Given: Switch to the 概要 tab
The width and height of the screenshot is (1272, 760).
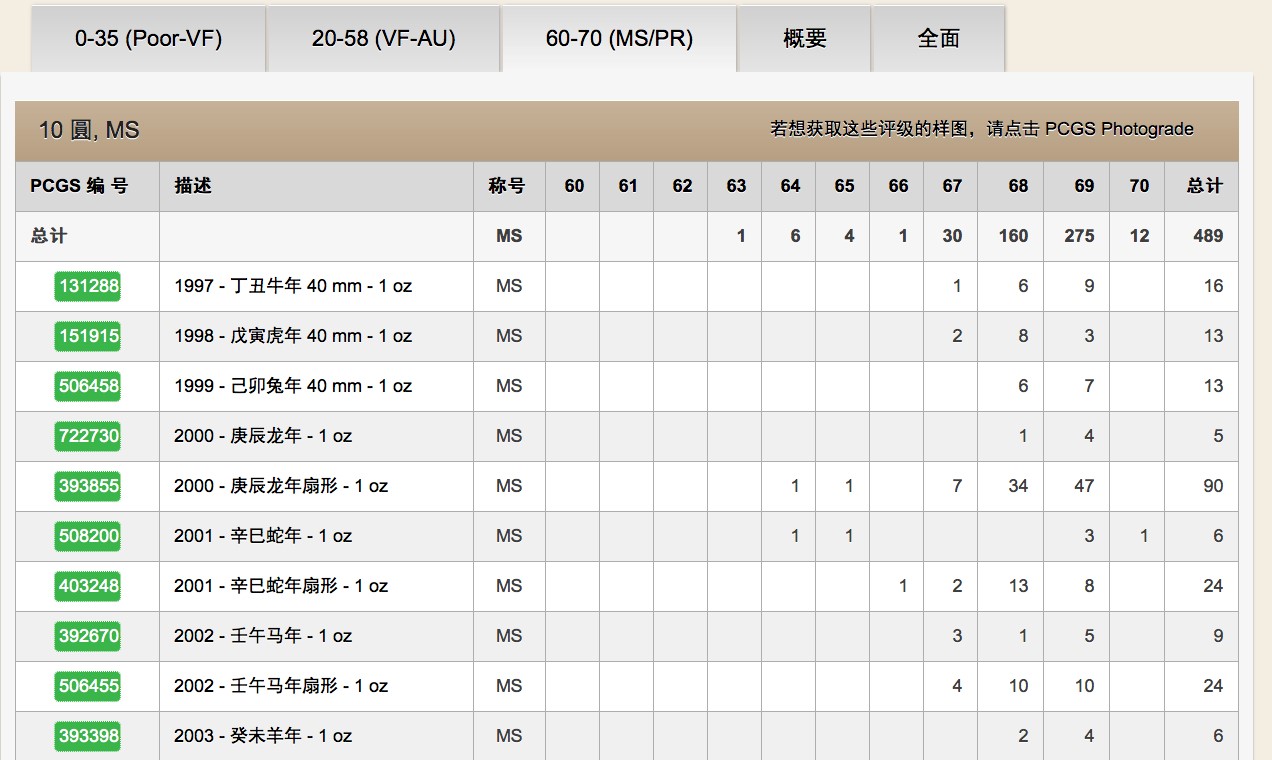Looking at the screenshot, I should [804, 39].
